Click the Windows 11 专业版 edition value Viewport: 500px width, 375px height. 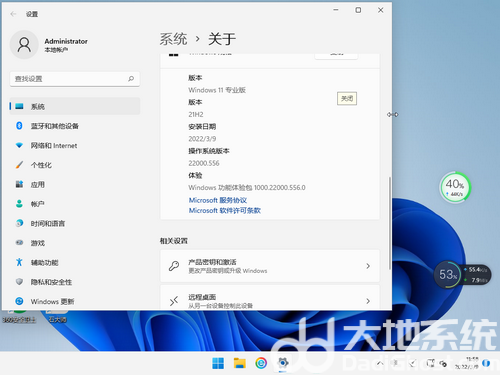(x=217, y=90)
